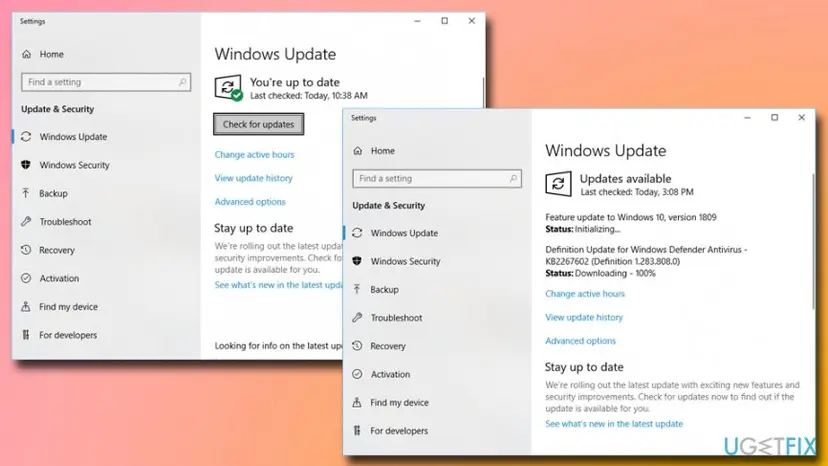
Task: Select Activation label in front window sidebar
Action: (x=390, y=375)
